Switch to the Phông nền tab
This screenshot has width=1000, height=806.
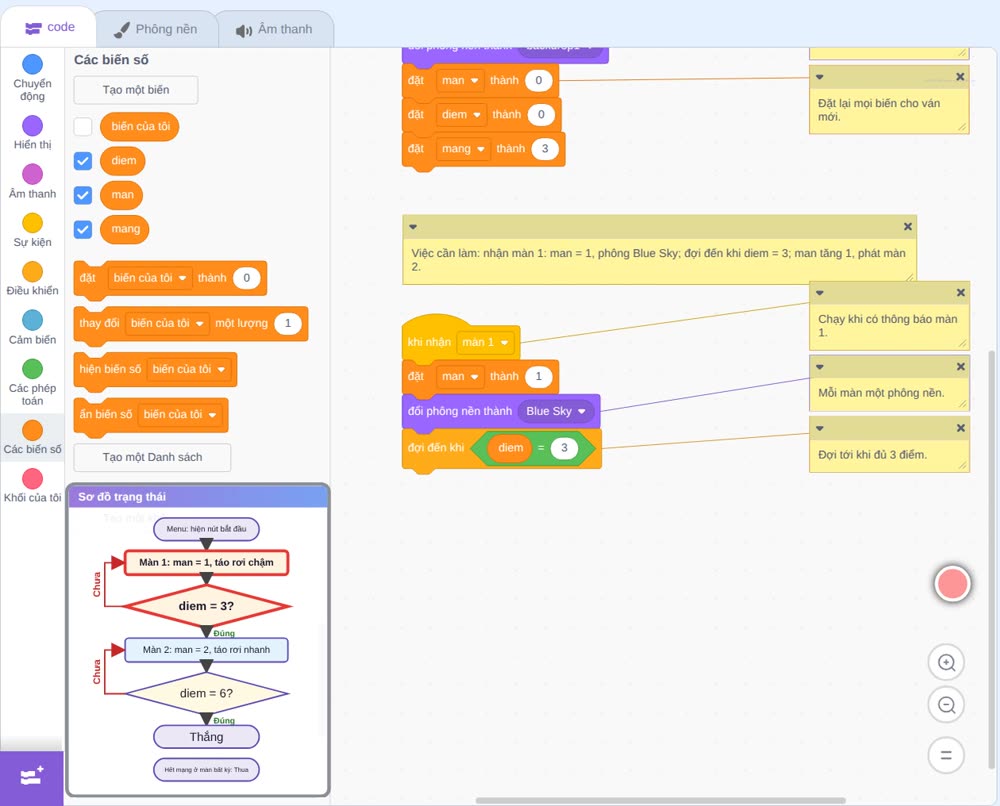click(156, 29)
